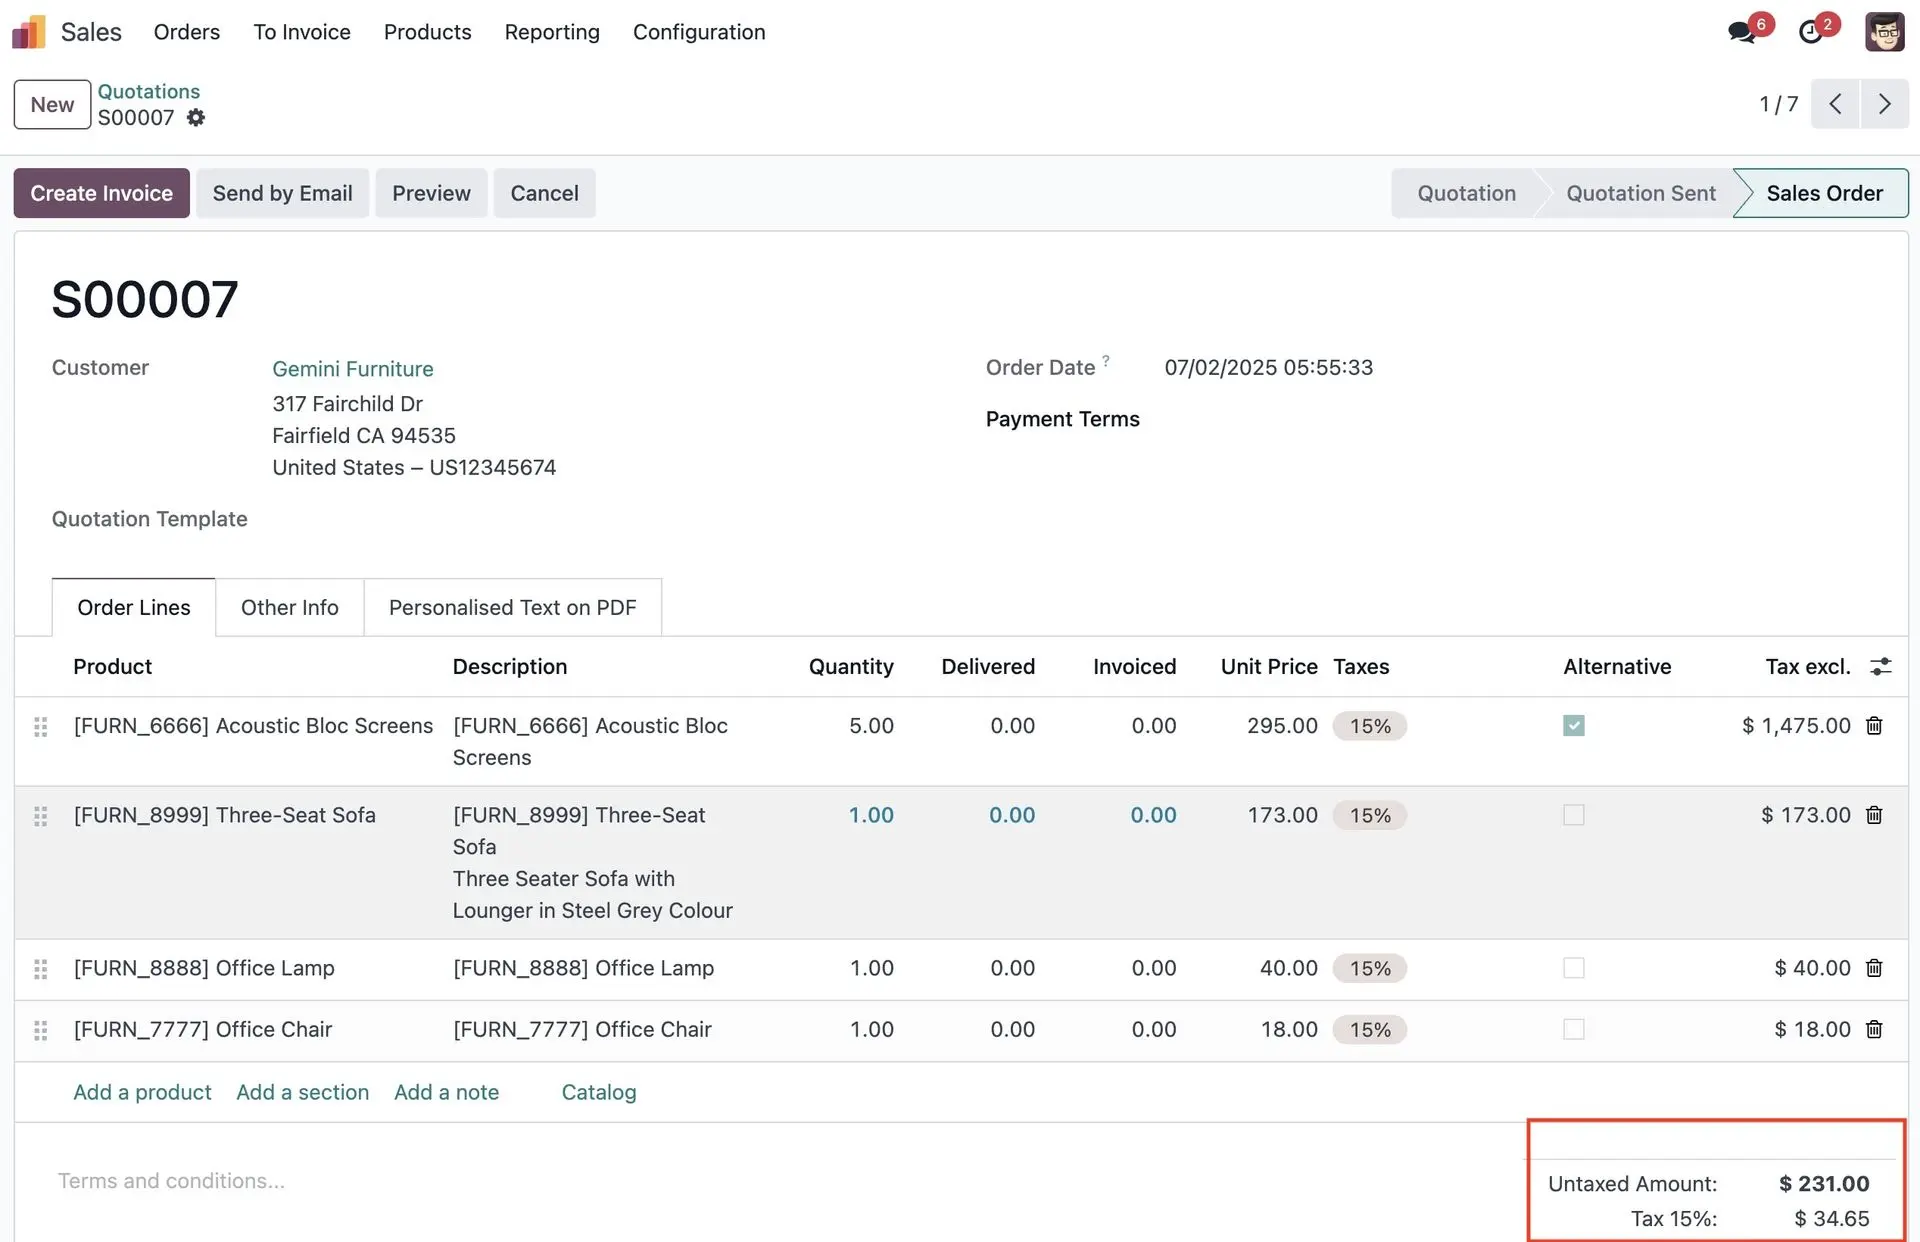This screenshot has height=1242, width=1920.
Task: Check Alternative for Three-Seat Sofa
Action: coord(1573,815)
